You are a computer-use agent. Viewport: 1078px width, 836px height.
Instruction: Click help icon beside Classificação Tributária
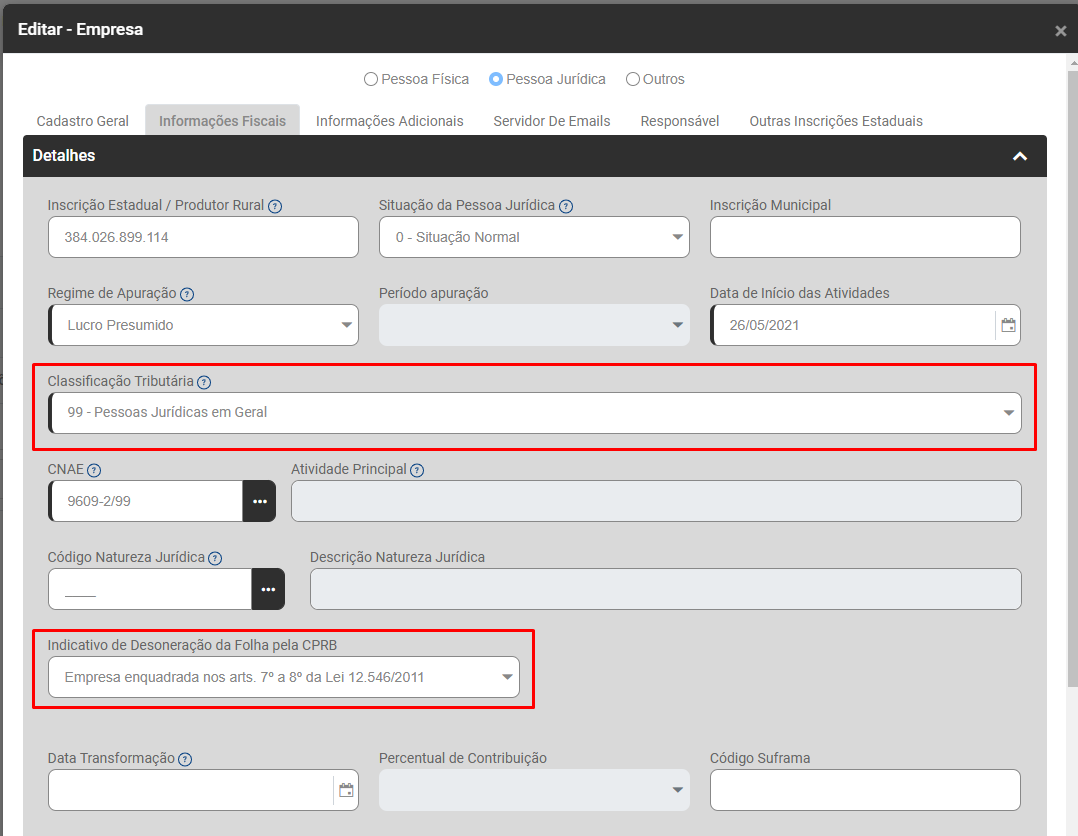point(204,382)
